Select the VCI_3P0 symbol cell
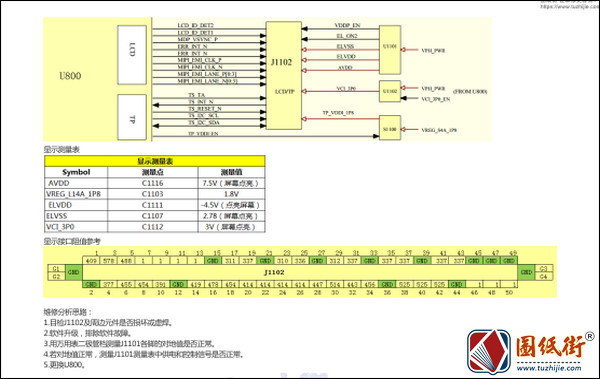Viewport: 600px width, 379px height. pyautogui.click(x=76, y=227)
